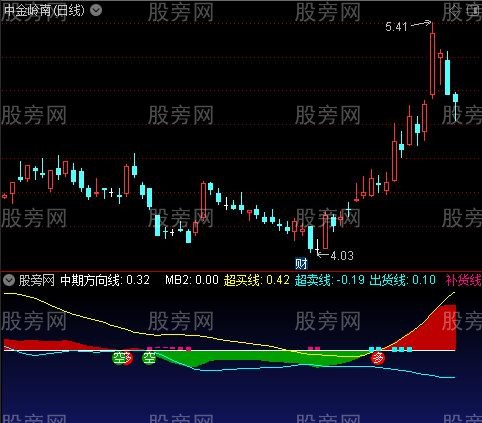Select the 中期方向线: 0.32 indicator label
The height and width of the screenshot is (423, 482).
pyautogui.click(x=105, y=280)
